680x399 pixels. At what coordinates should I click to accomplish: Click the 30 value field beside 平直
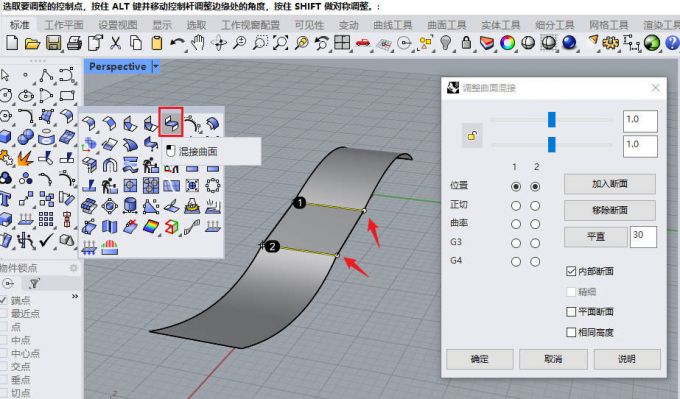coord(643,237)
